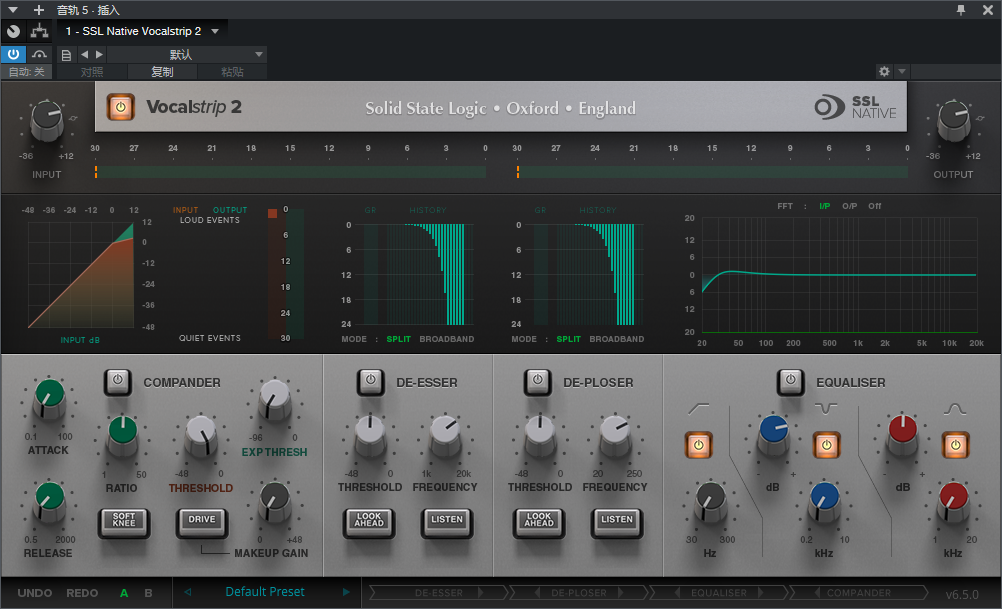Toggle the De-Esser section power button
This screenshot has height=609, width=1002.
point(371,382)
